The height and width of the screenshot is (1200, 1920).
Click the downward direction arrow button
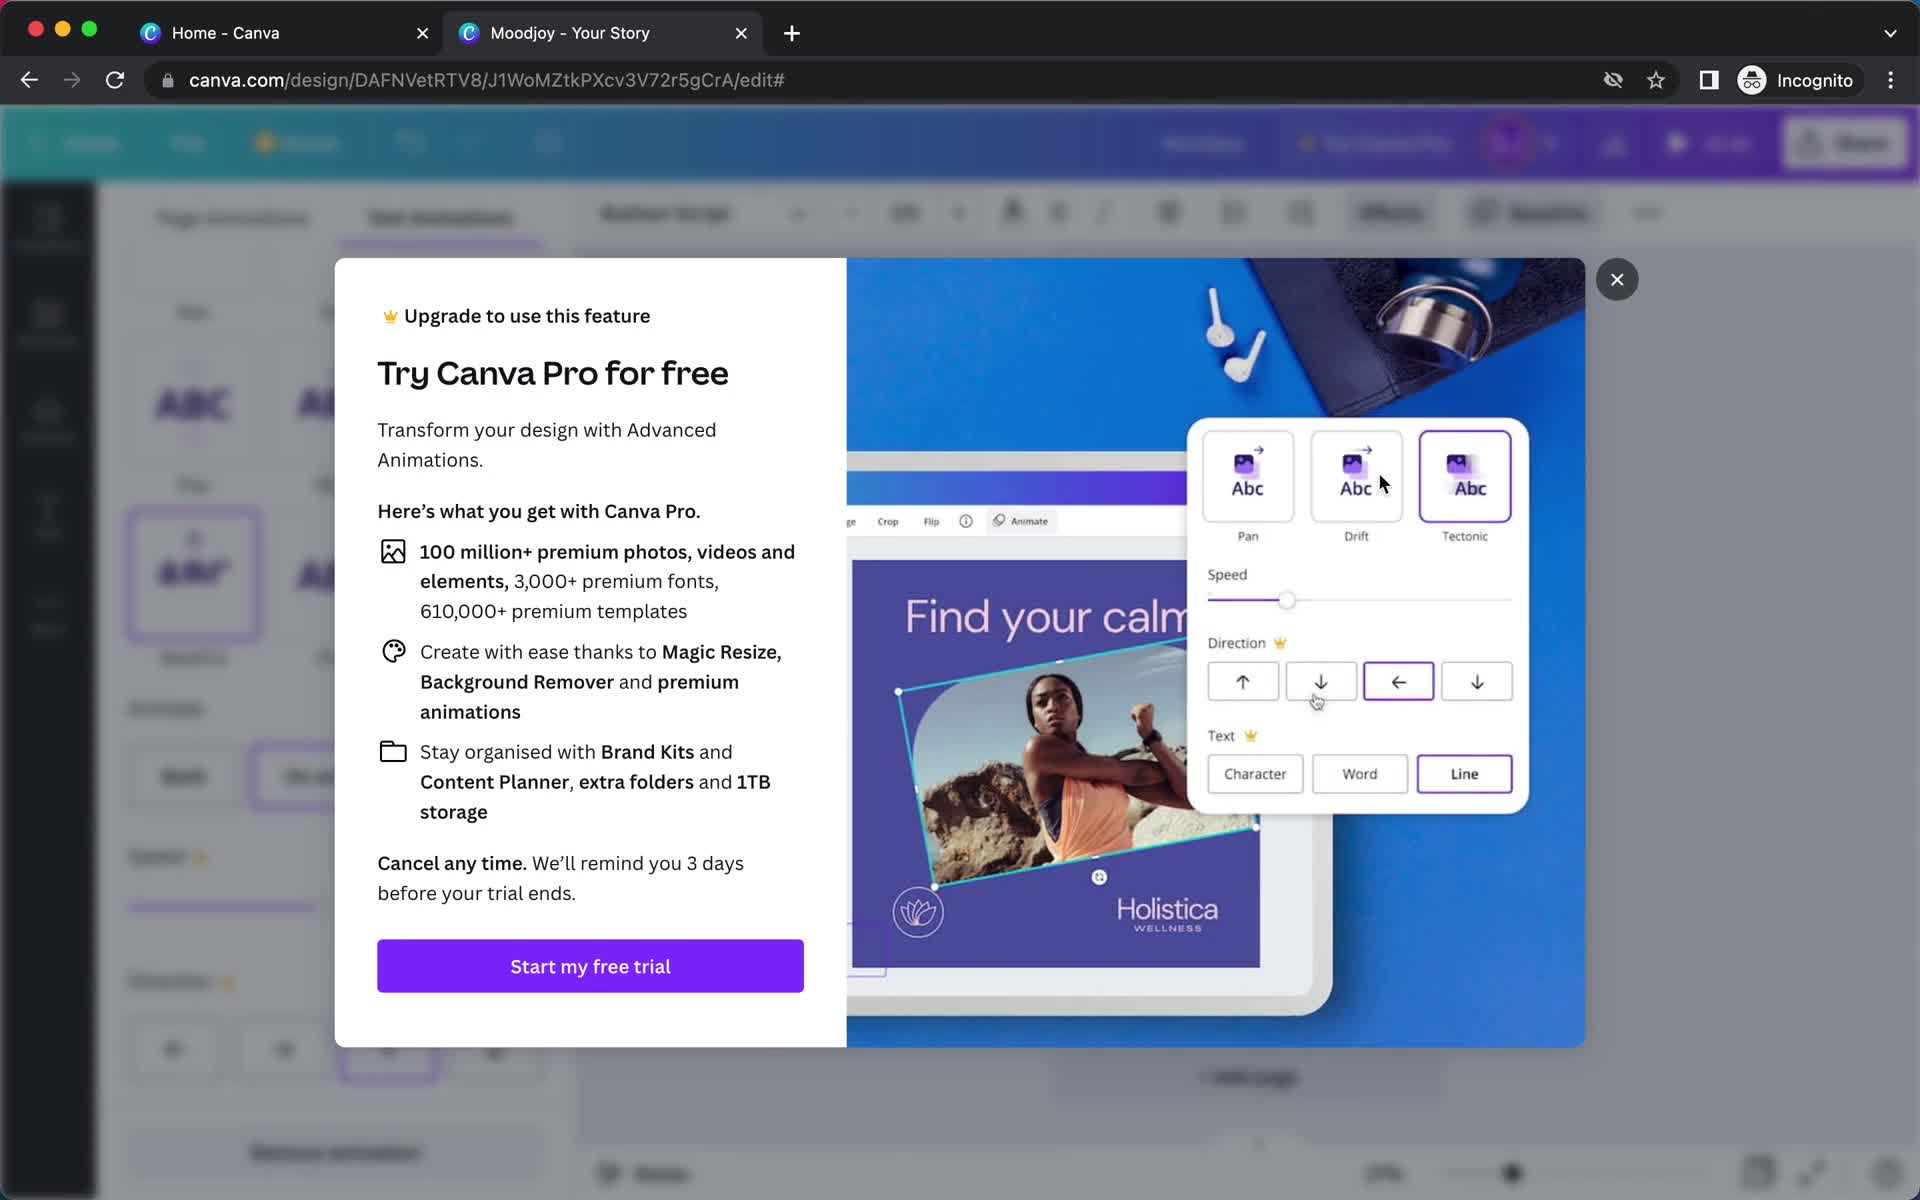click(x=1319, y=680)
